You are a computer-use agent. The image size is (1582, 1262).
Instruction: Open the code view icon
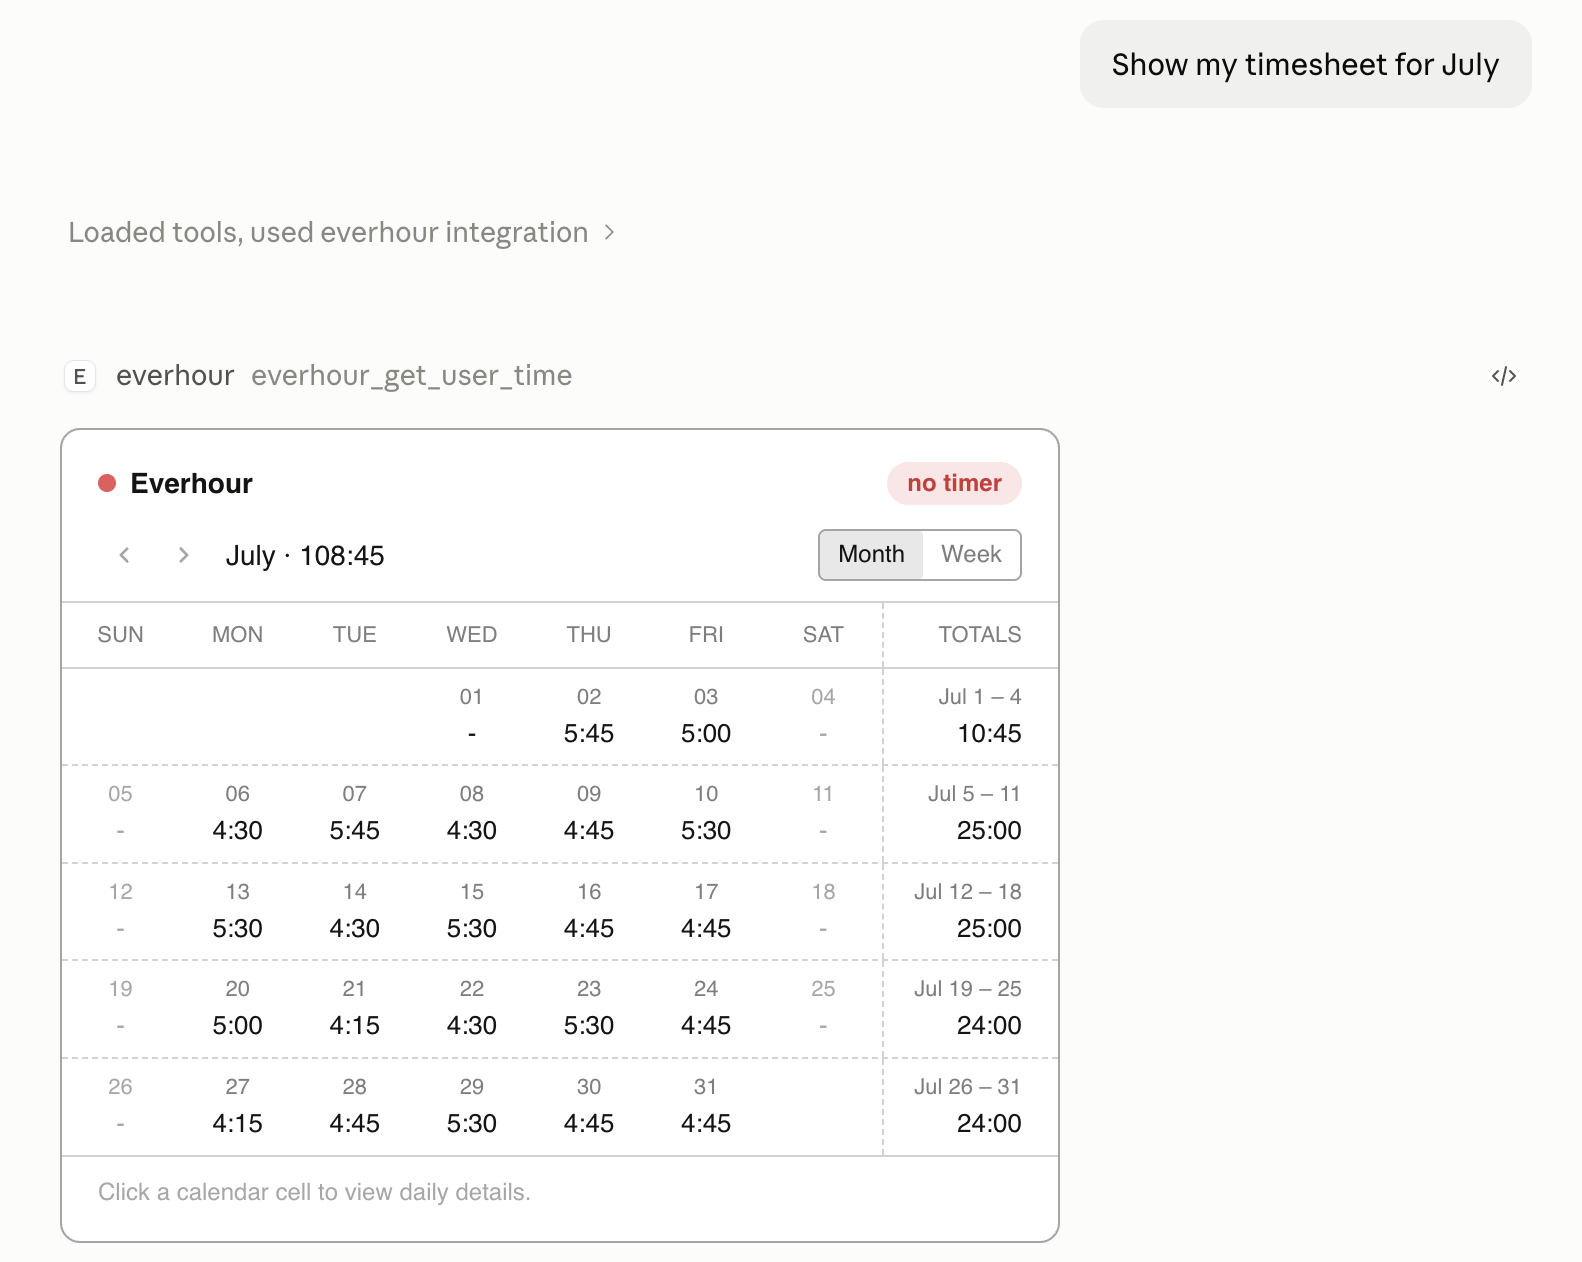(x=1503, y=376)
